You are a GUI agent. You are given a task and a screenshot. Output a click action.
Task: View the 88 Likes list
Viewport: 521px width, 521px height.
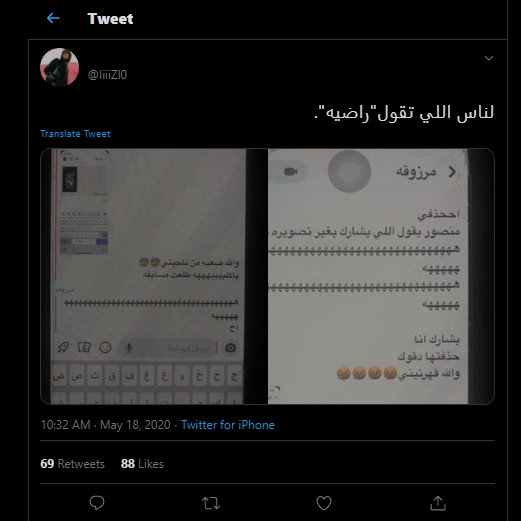pyautogui.click(x=142, y=464)
